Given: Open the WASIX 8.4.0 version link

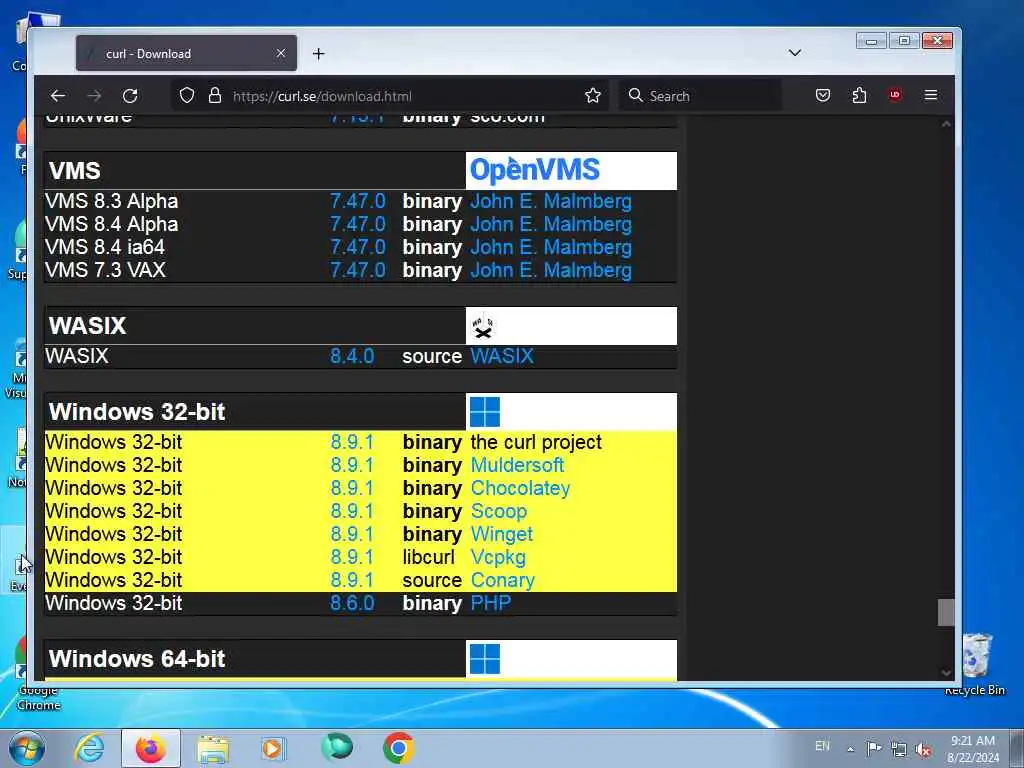Looking at the screenshot, I should 352,356.
